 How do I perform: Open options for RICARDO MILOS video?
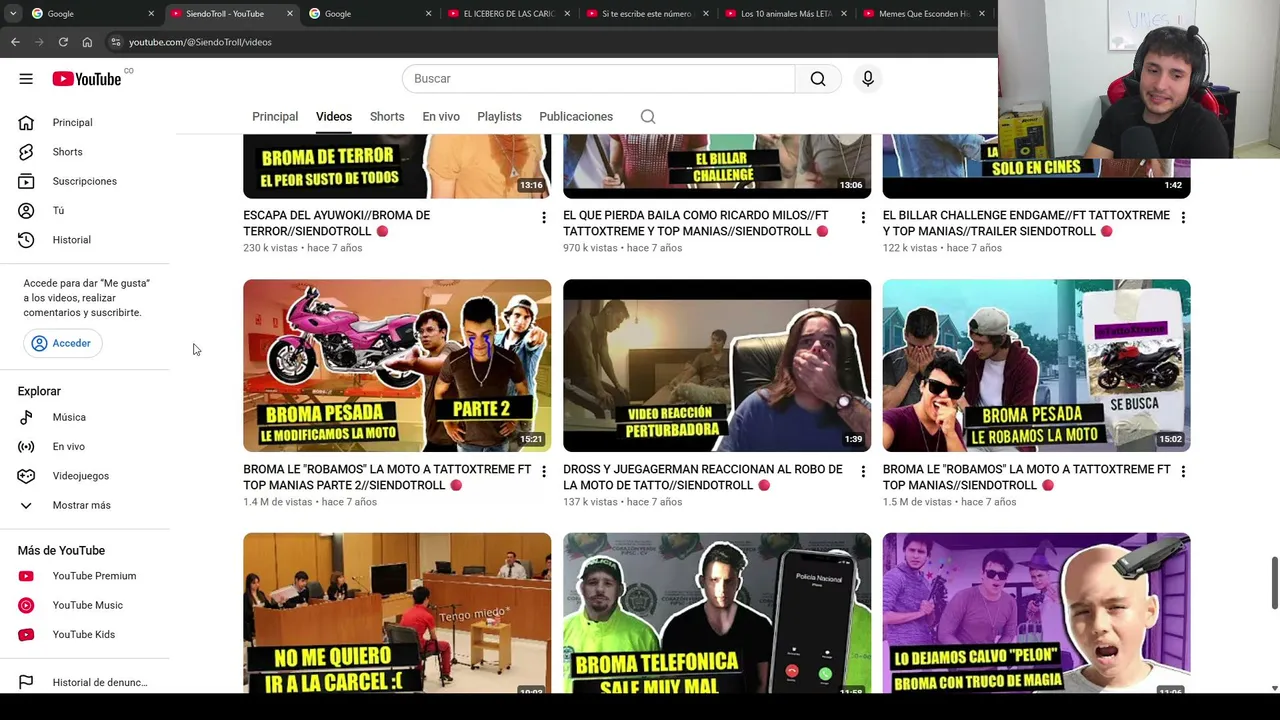click(x=864, y=217)
